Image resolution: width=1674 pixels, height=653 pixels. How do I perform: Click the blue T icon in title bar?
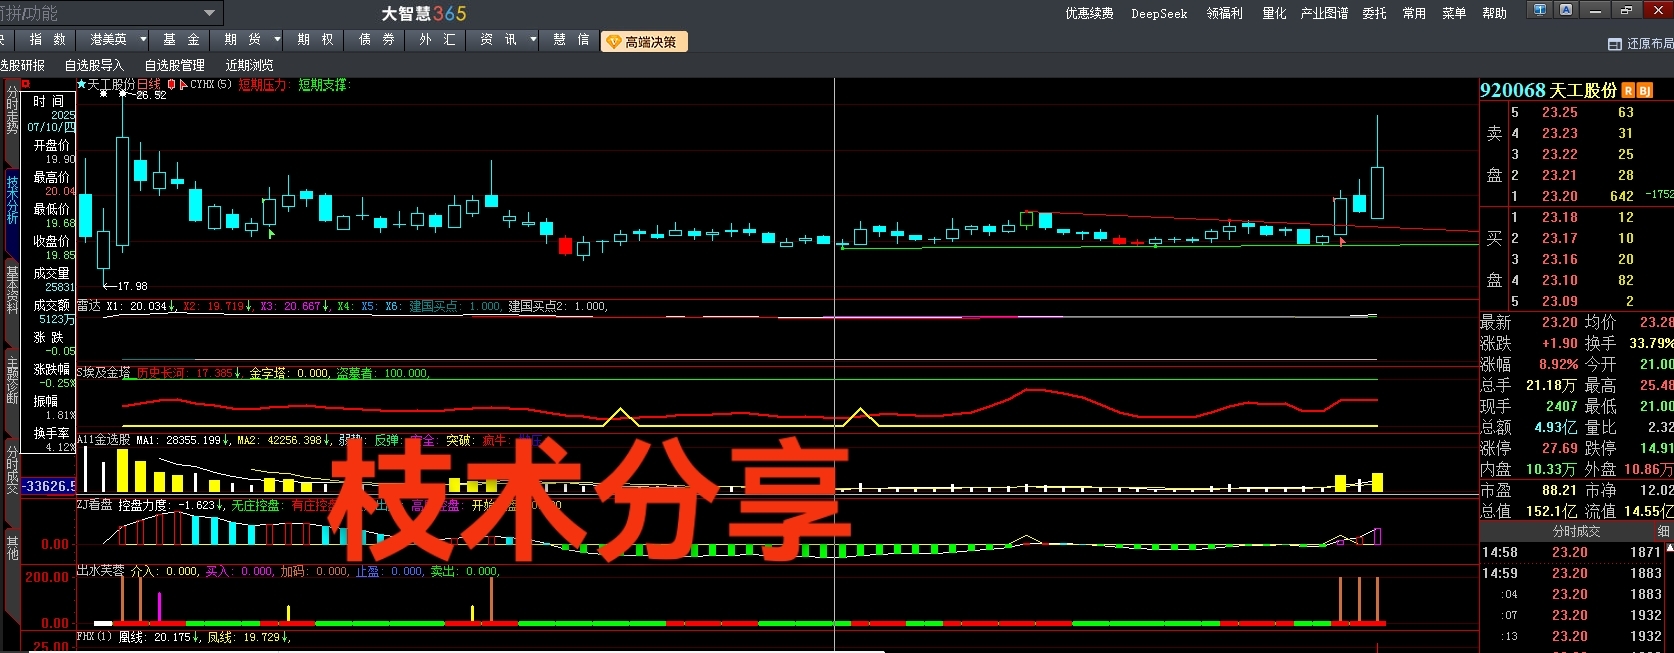[x=1540, y=10]
